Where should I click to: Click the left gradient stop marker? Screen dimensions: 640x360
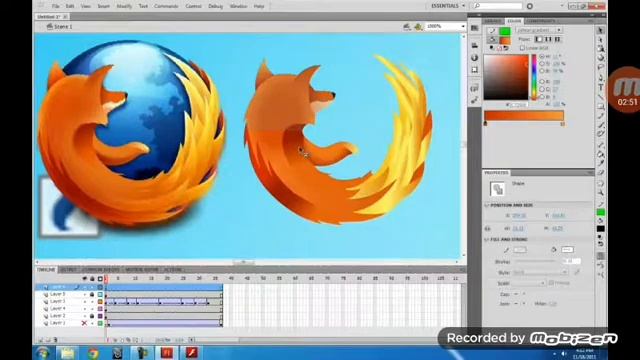point(485,123)
